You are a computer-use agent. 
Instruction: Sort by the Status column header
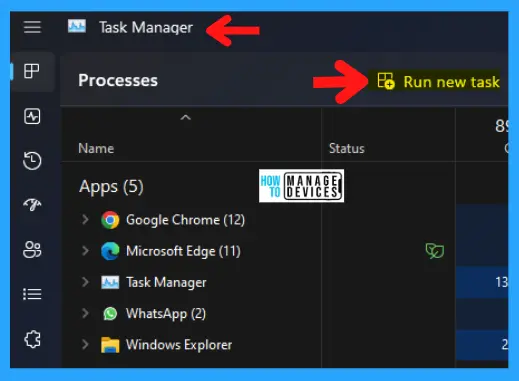point(347,148)
